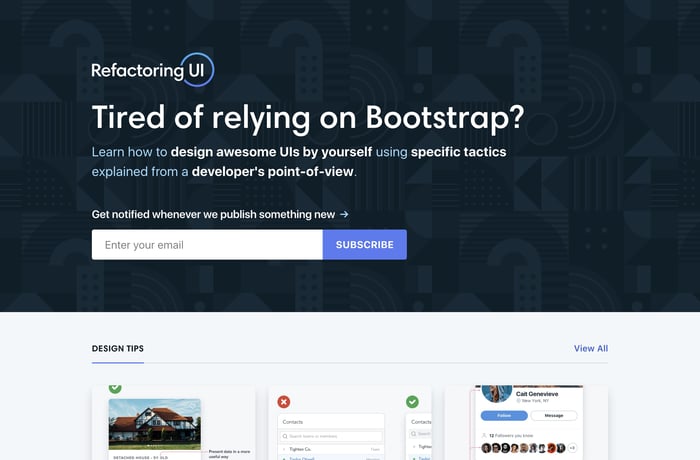Click the '12 Followers you know' text
Screen dimensions: 700x460
click(511, 435)
